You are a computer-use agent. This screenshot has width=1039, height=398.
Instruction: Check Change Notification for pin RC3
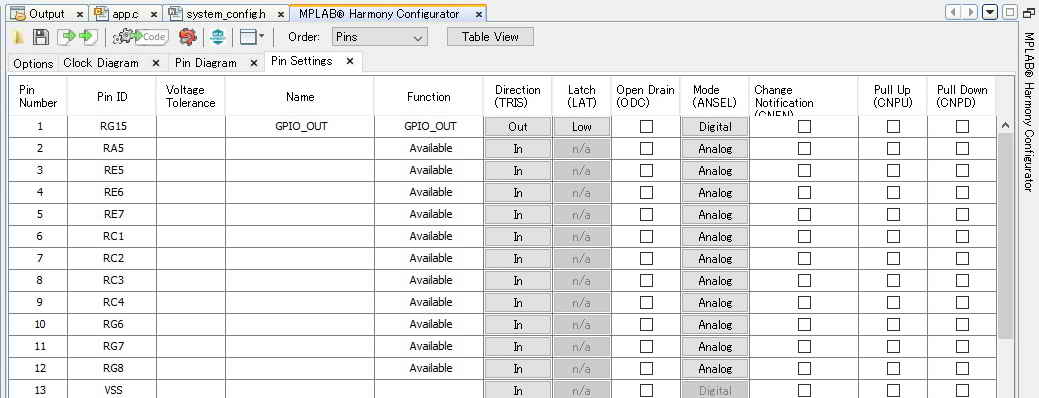(804, 280)
